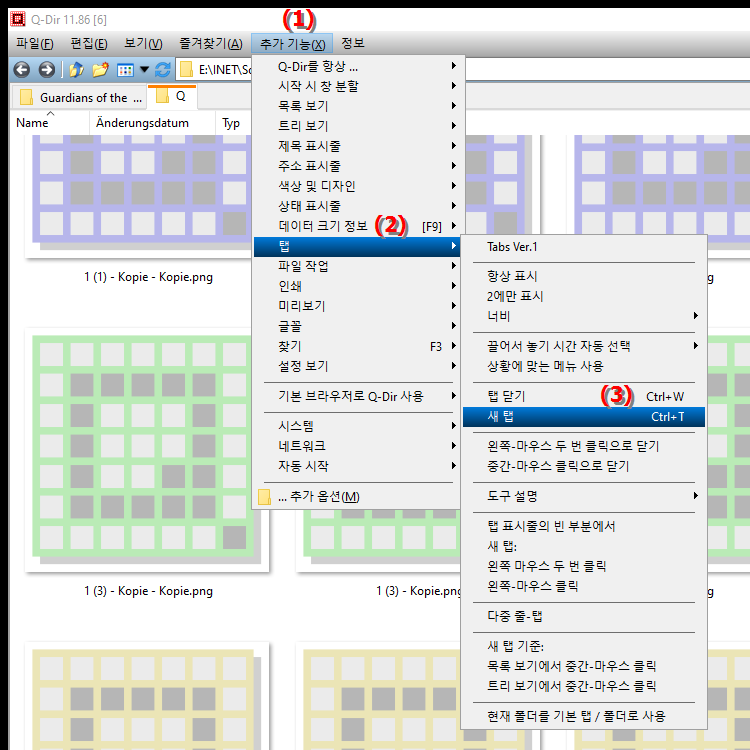Open the 미리보기 submenu

pyautogui.click(x=356, y=306)
